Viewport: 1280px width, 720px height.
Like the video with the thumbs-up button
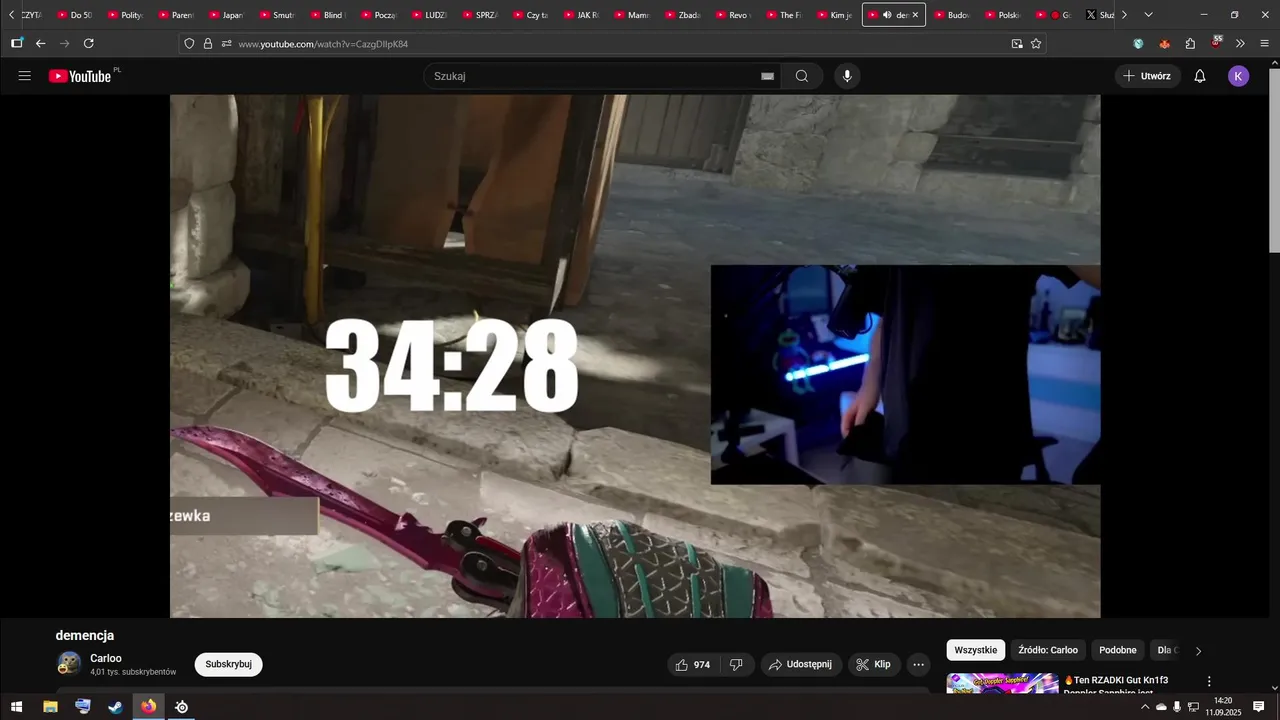(692, 664)
